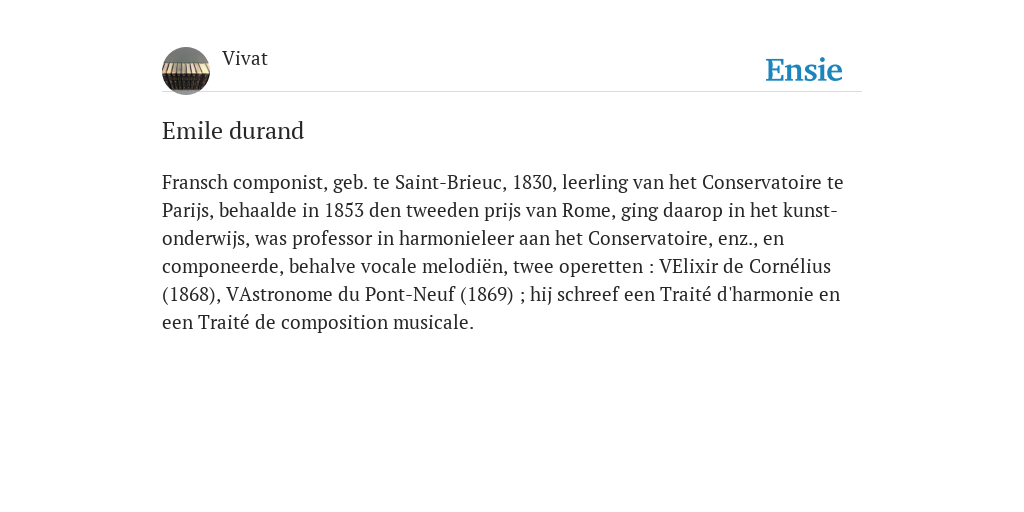Click the place name Saint-Brieuc
The image size is (1024, 512).
pos(448,182)
